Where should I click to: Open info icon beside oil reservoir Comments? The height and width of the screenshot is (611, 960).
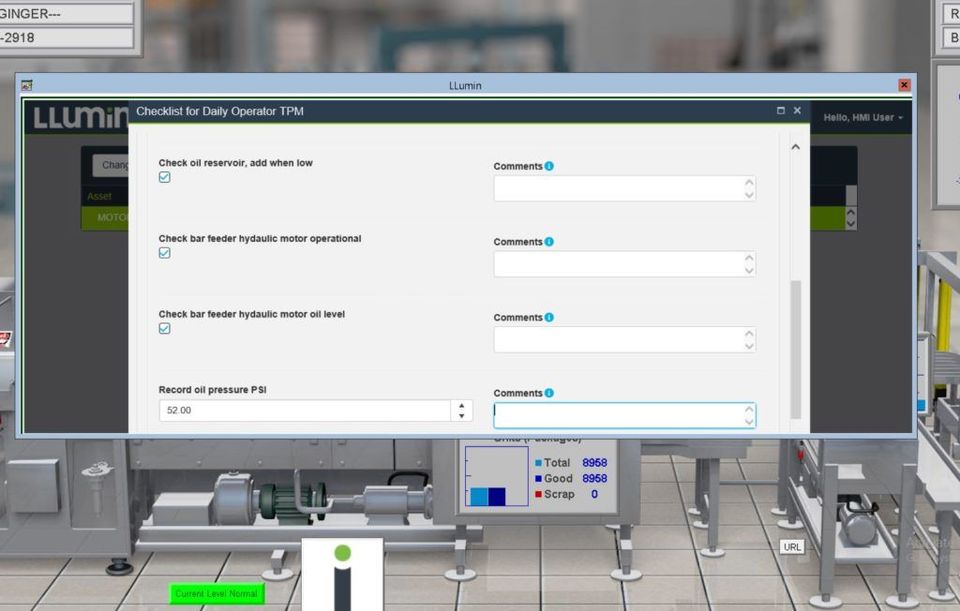click(x=549, y=166)
